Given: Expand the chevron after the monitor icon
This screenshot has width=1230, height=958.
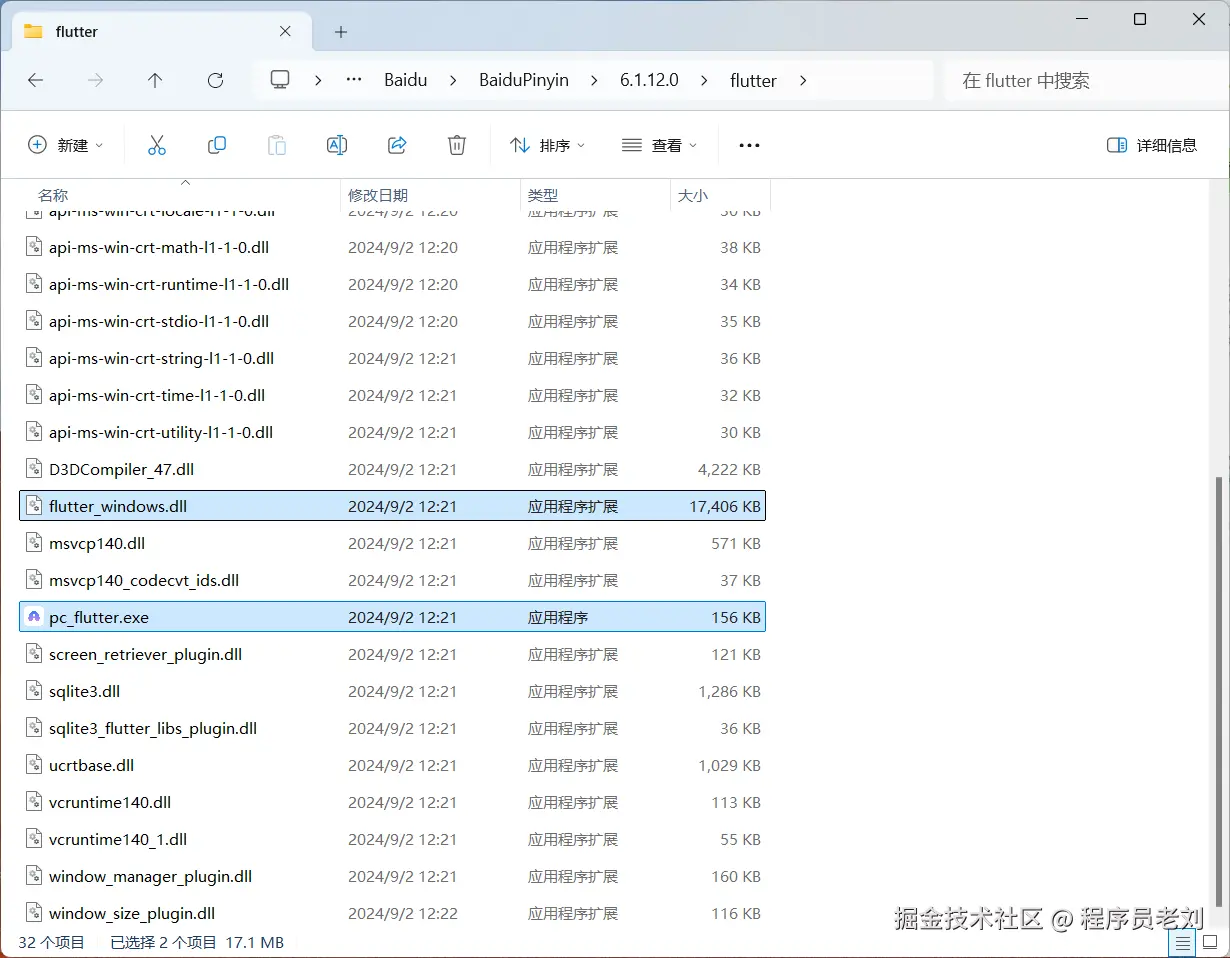Looking at the screenshot, I should click(318, 80).
